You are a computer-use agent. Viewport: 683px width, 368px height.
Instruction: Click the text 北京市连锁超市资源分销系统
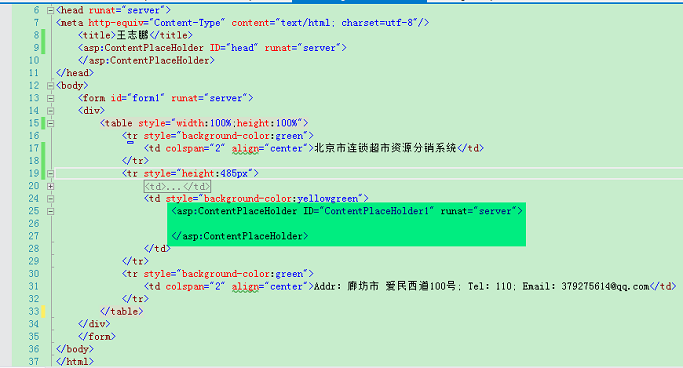tap(385, 148)
